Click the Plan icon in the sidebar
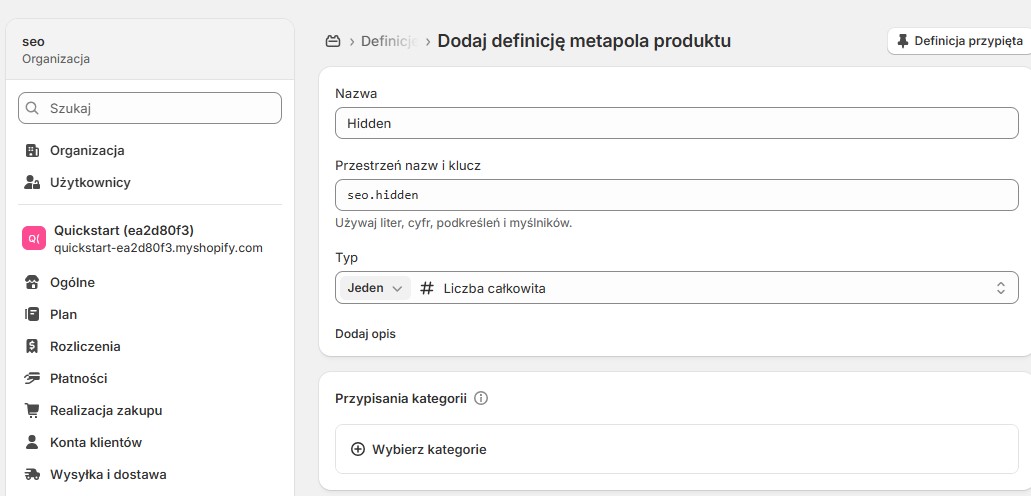This screenshot has width=1031, height=496. tap(32, 314)
